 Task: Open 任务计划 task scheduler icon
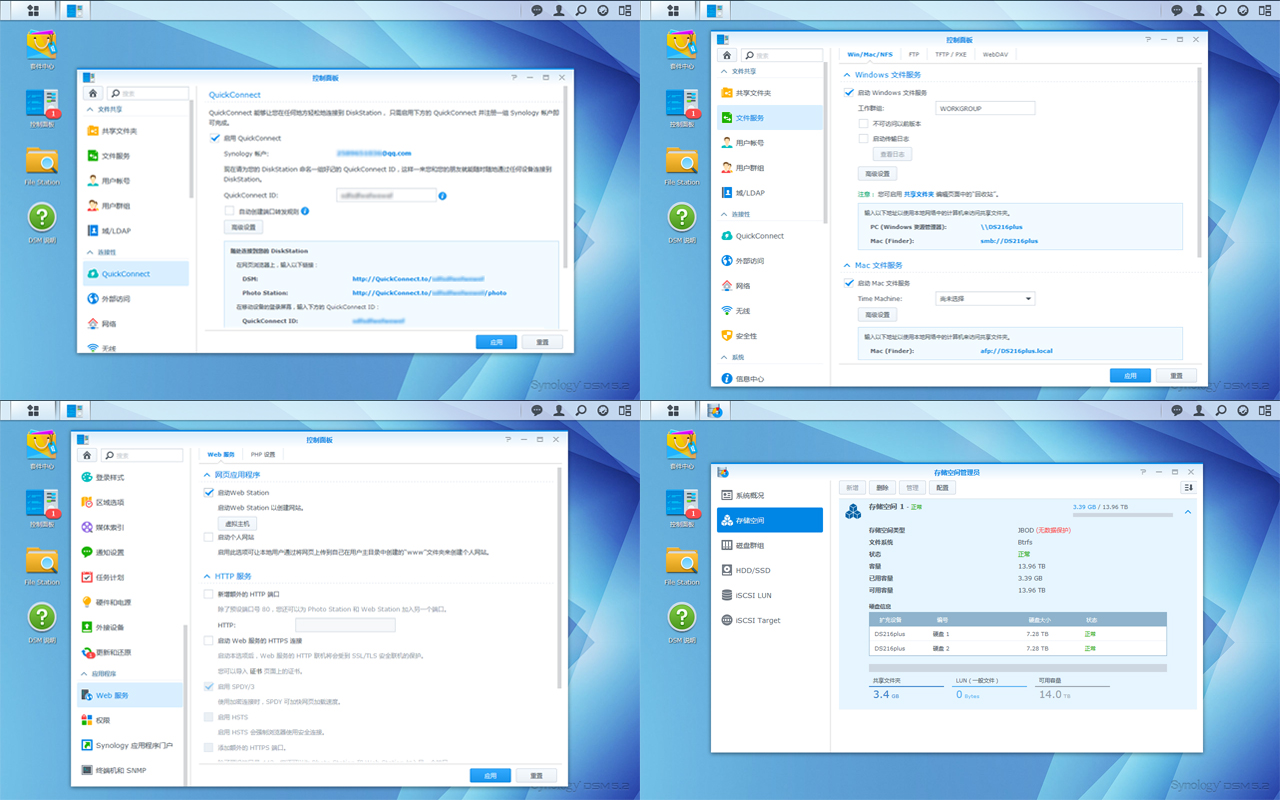point(87,577)
